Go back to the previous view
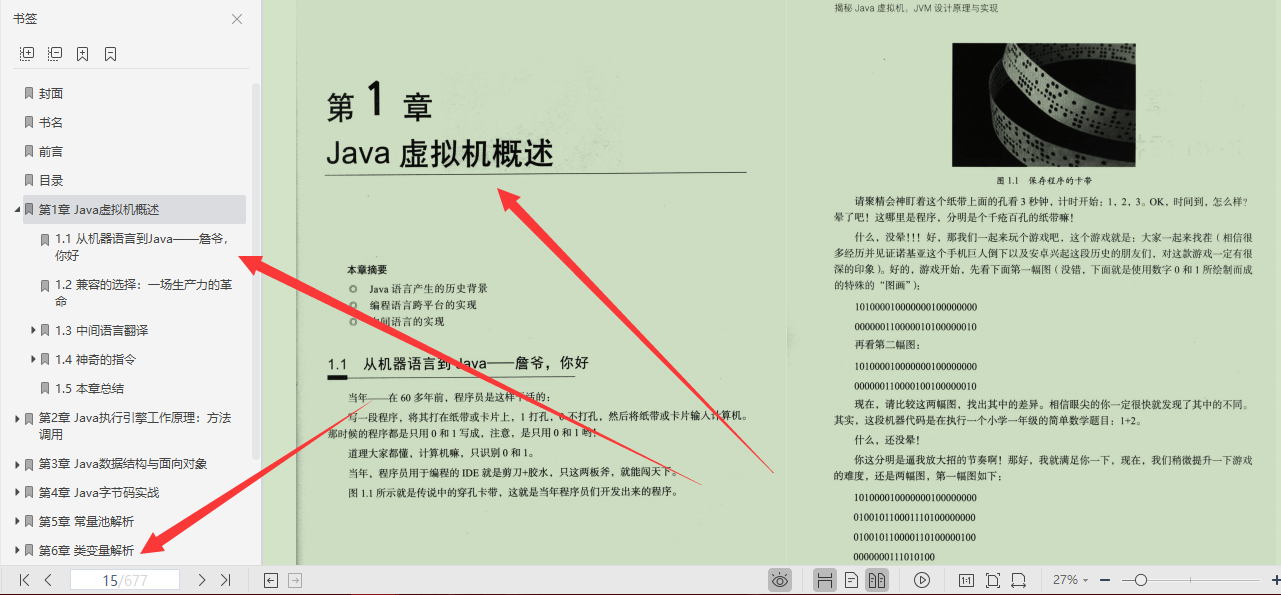Viewport: 1281px width, 595px height. [x=270, y=580]
